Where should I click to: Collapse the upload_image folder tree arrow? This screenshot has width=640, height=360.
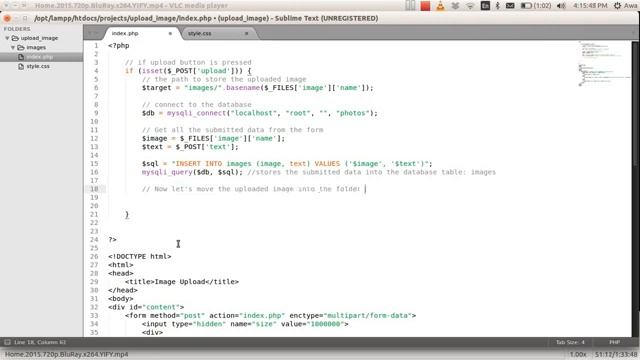[x=7, y=38]
